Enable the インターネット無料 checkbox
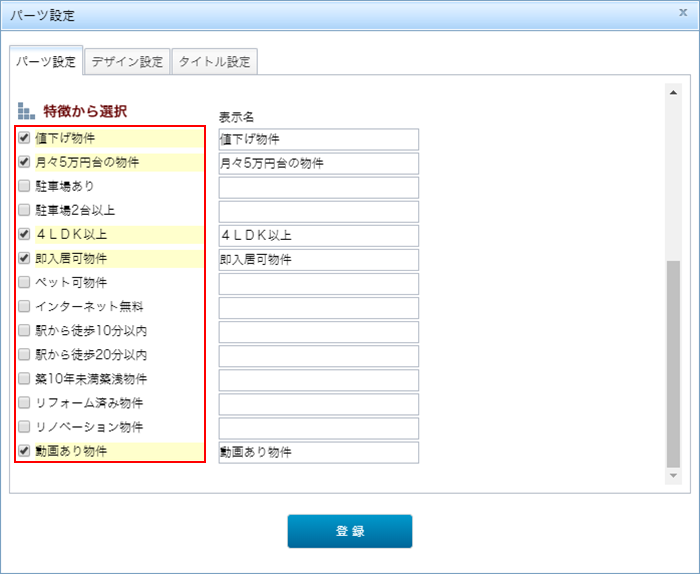 [24, 307]
